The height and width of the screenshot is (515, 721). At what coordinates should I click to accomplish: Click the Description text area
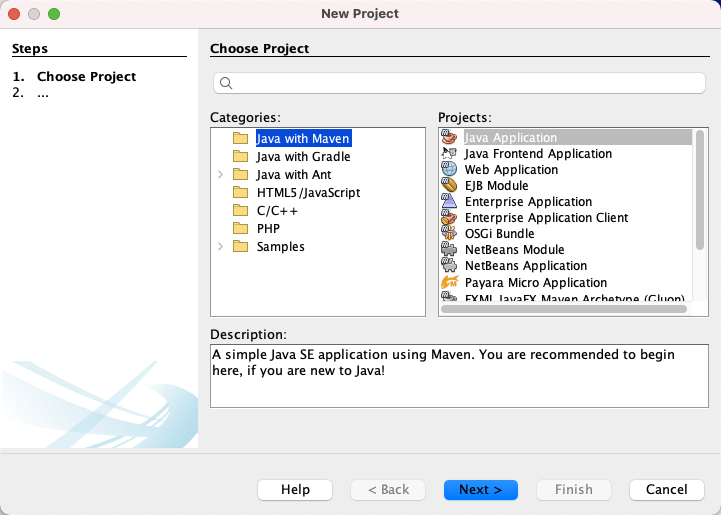(x=459, y=376)
